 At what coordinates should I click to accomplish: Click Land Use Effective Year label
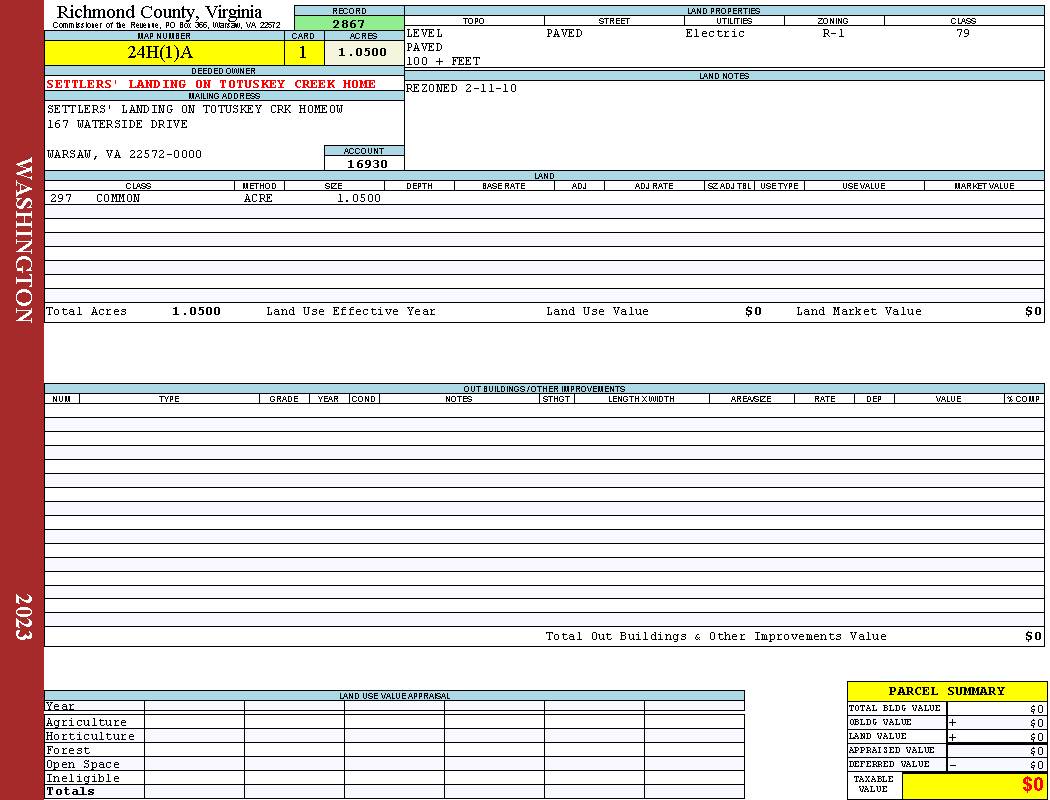(351, 311)
